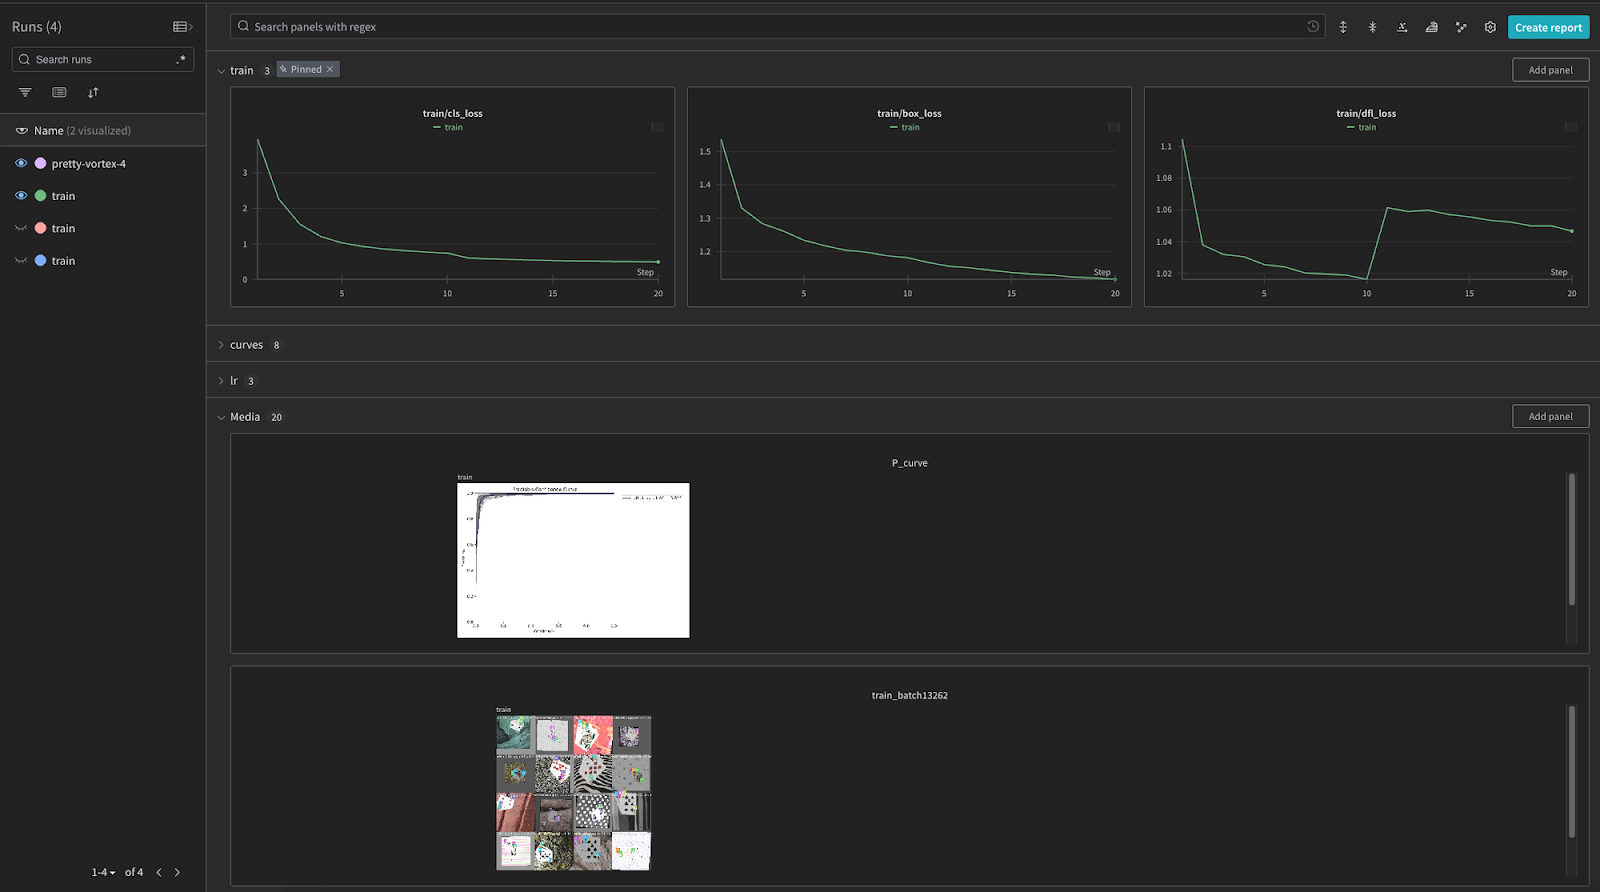Remove the Pinned tag with its X
Viewport: 1600px width, 892px height.
coord(330,69)
